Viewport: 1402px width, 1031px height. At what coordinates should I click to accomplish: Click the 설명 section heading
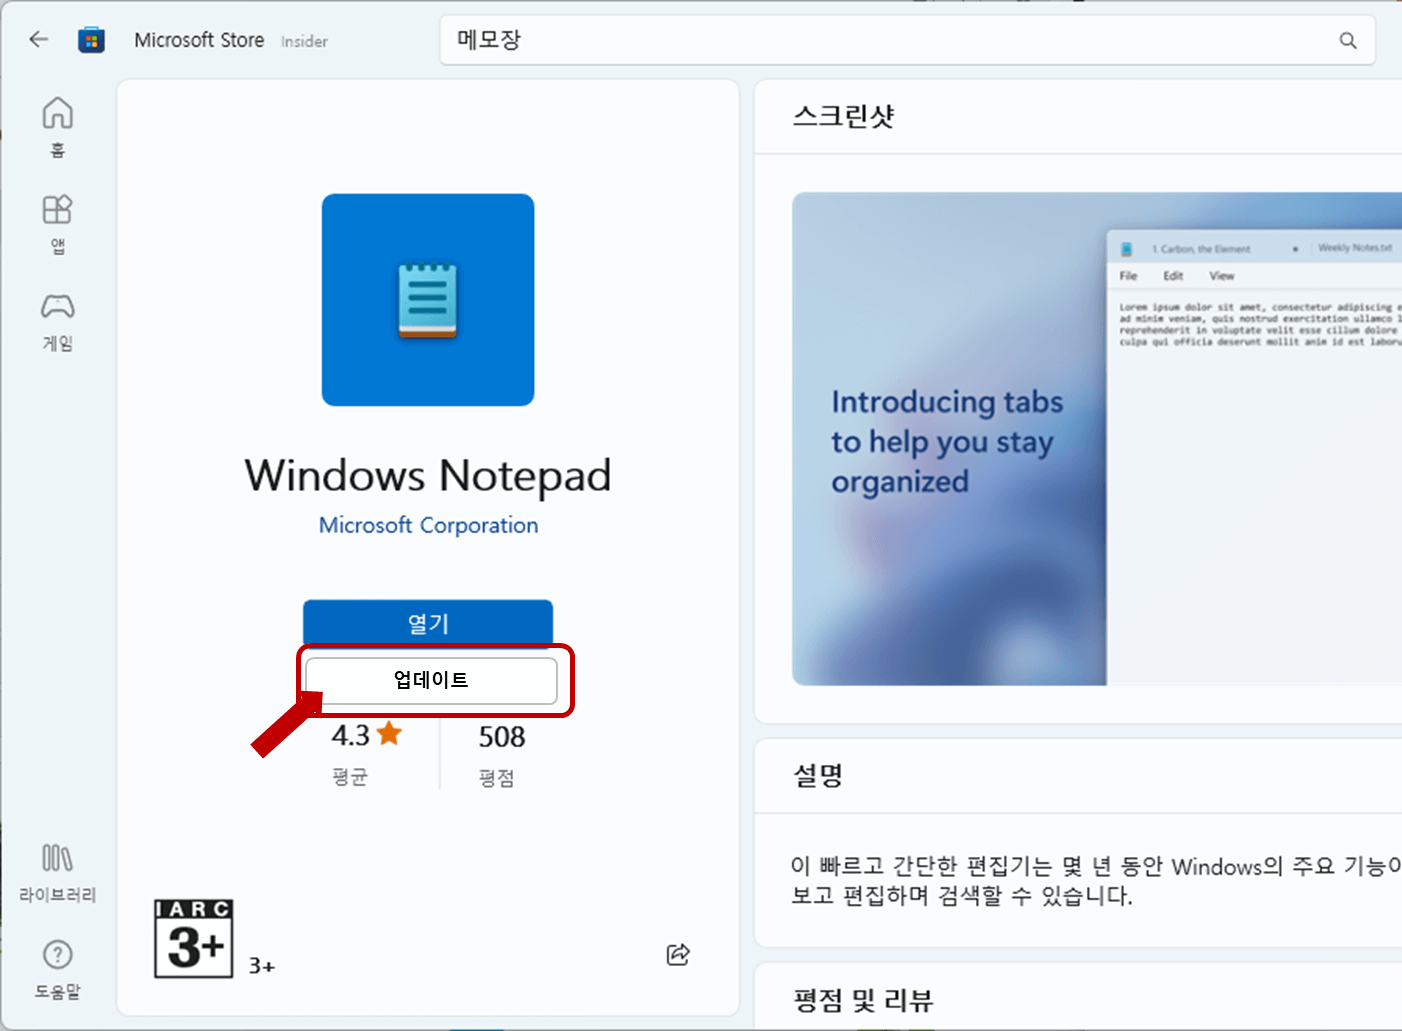[818, 775]
